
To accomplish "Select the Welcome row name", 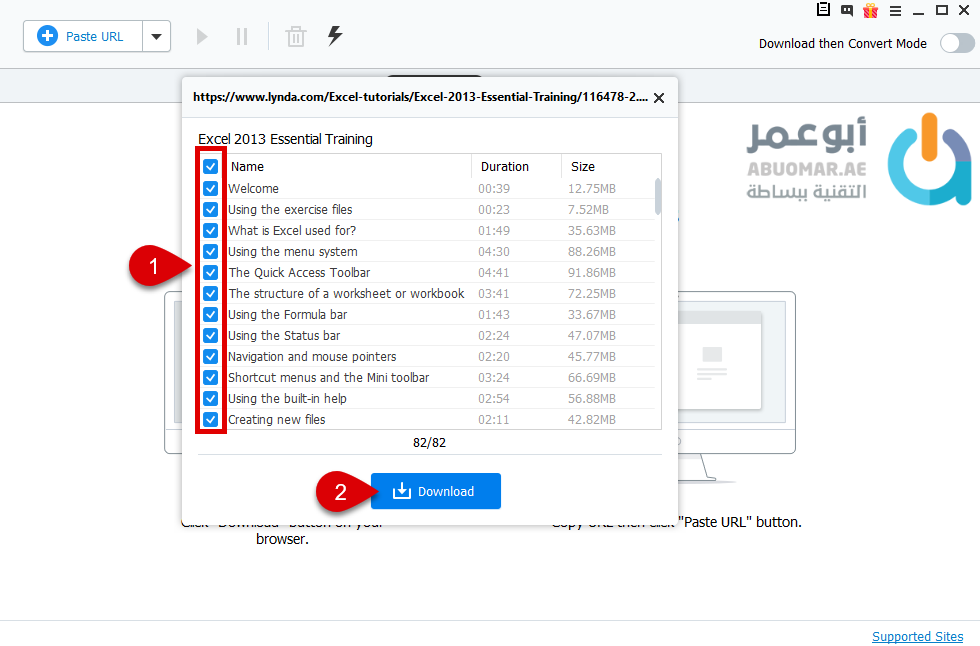I will 253,188.
